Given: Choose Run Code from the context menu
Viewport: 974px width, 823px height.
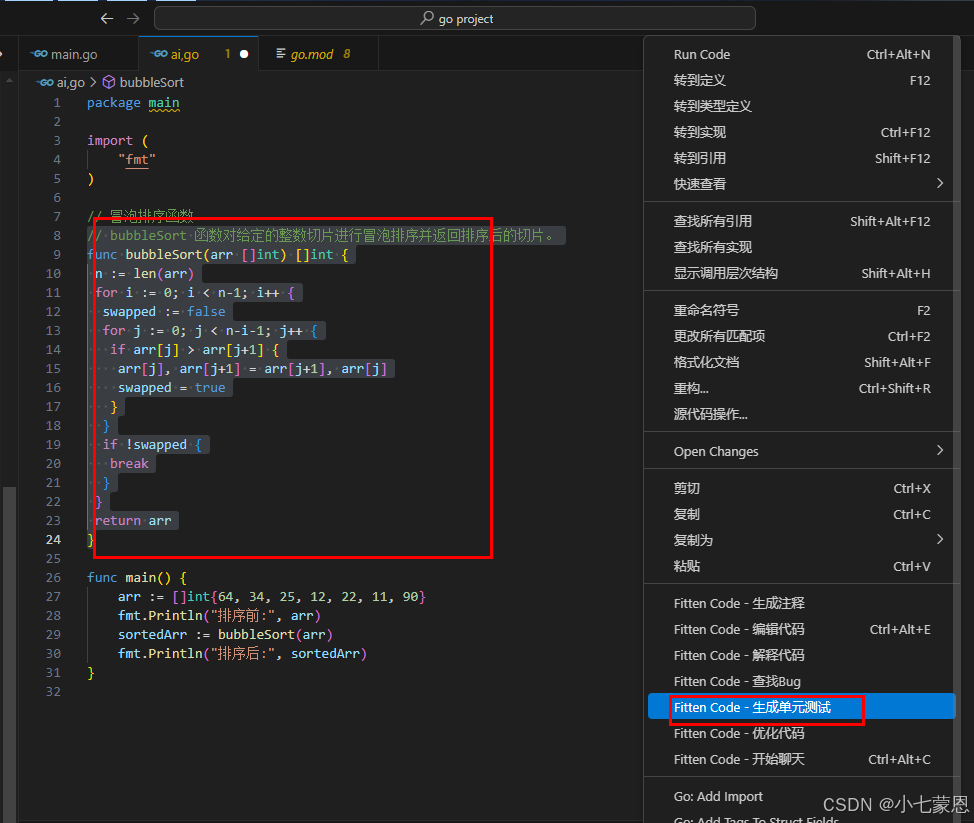Looking at the screenshot, I should point(702,54).
